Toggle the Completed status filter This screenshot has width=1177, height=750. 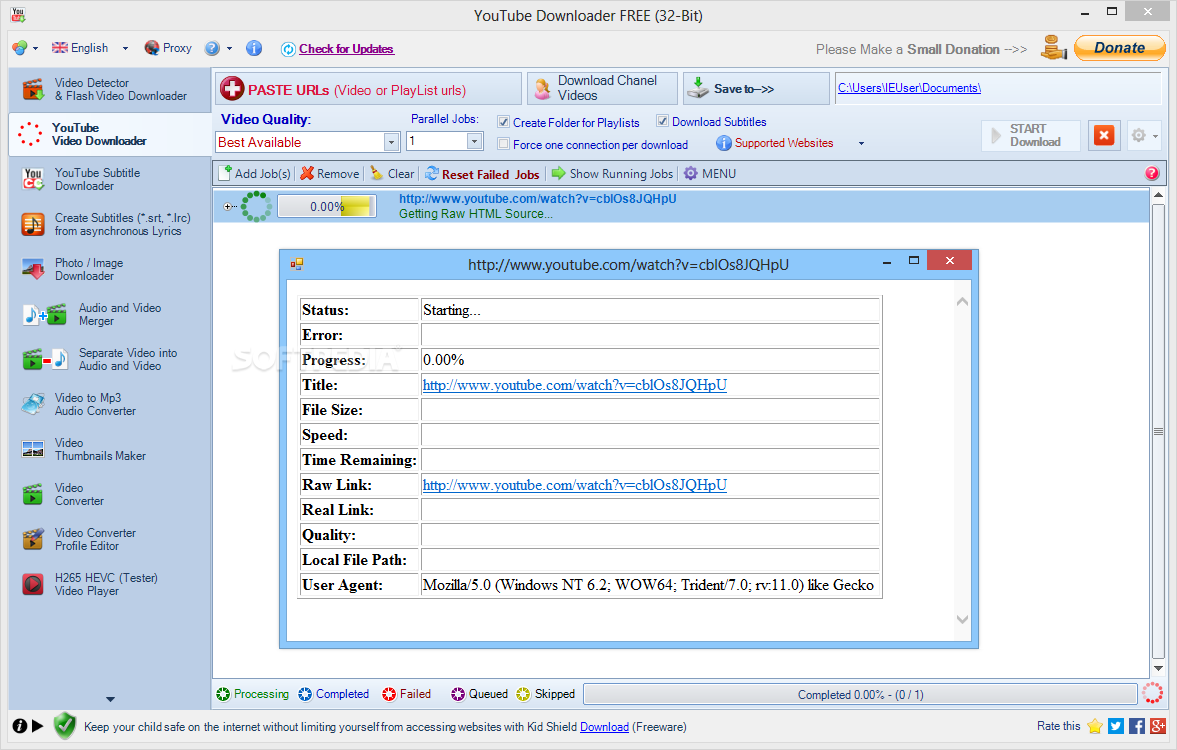pos(333,694)
